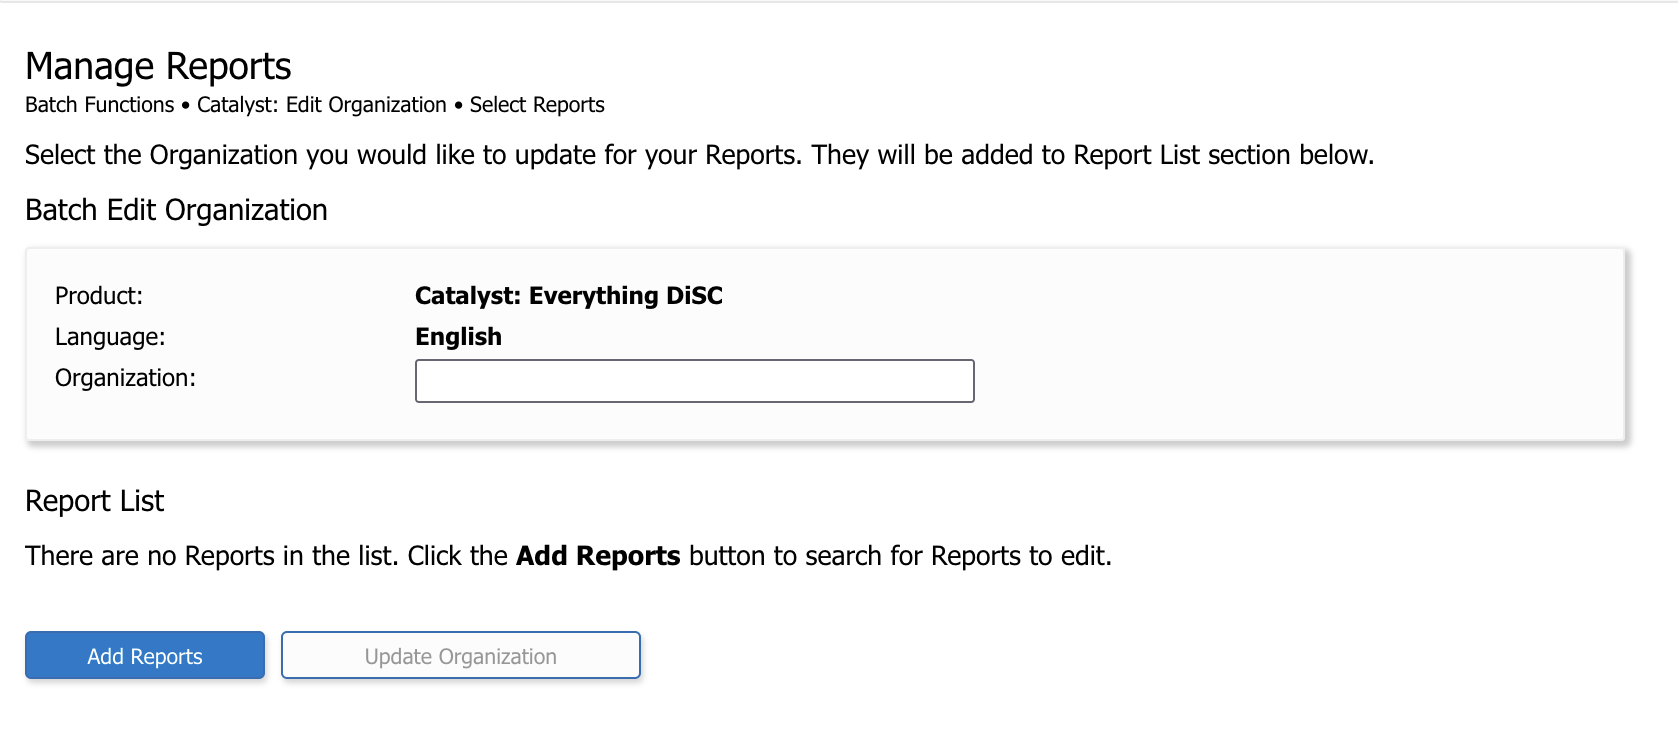Select the 'English' language value
Screen dimensions: 1678x732
click(458, 337)
